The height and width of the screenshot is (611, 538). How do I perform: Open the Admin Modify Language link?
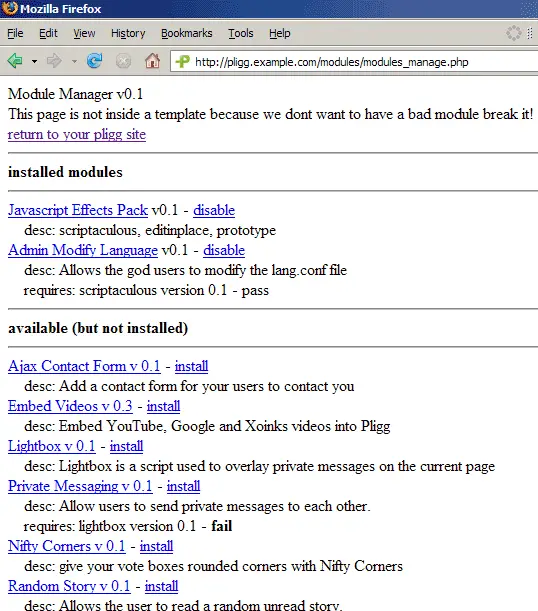click(x=83, y=250)
